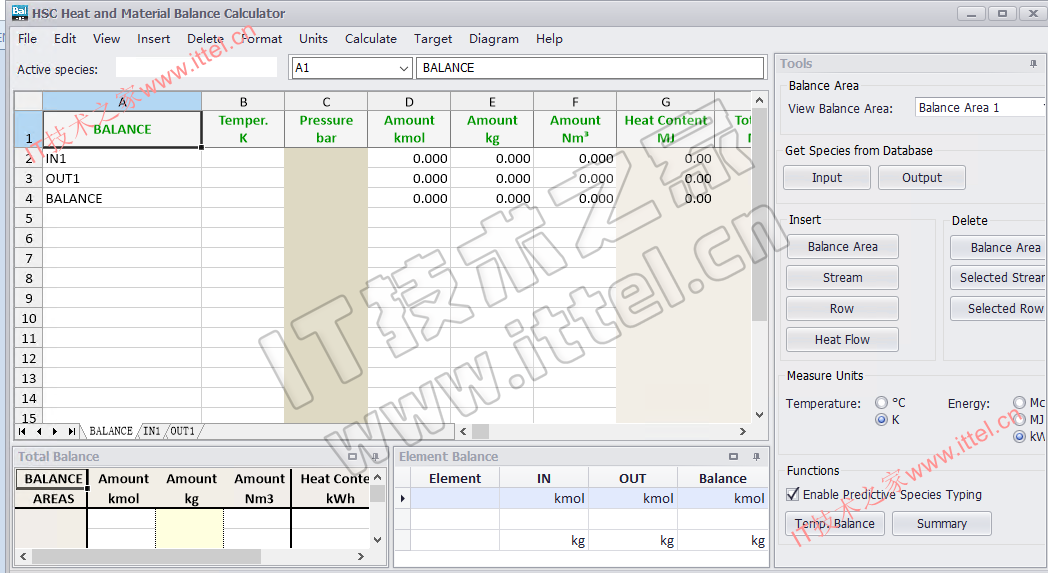Click the HSC Bal application icon in title bar
The width and height of the screenshot is (1048, 573).
19,13
